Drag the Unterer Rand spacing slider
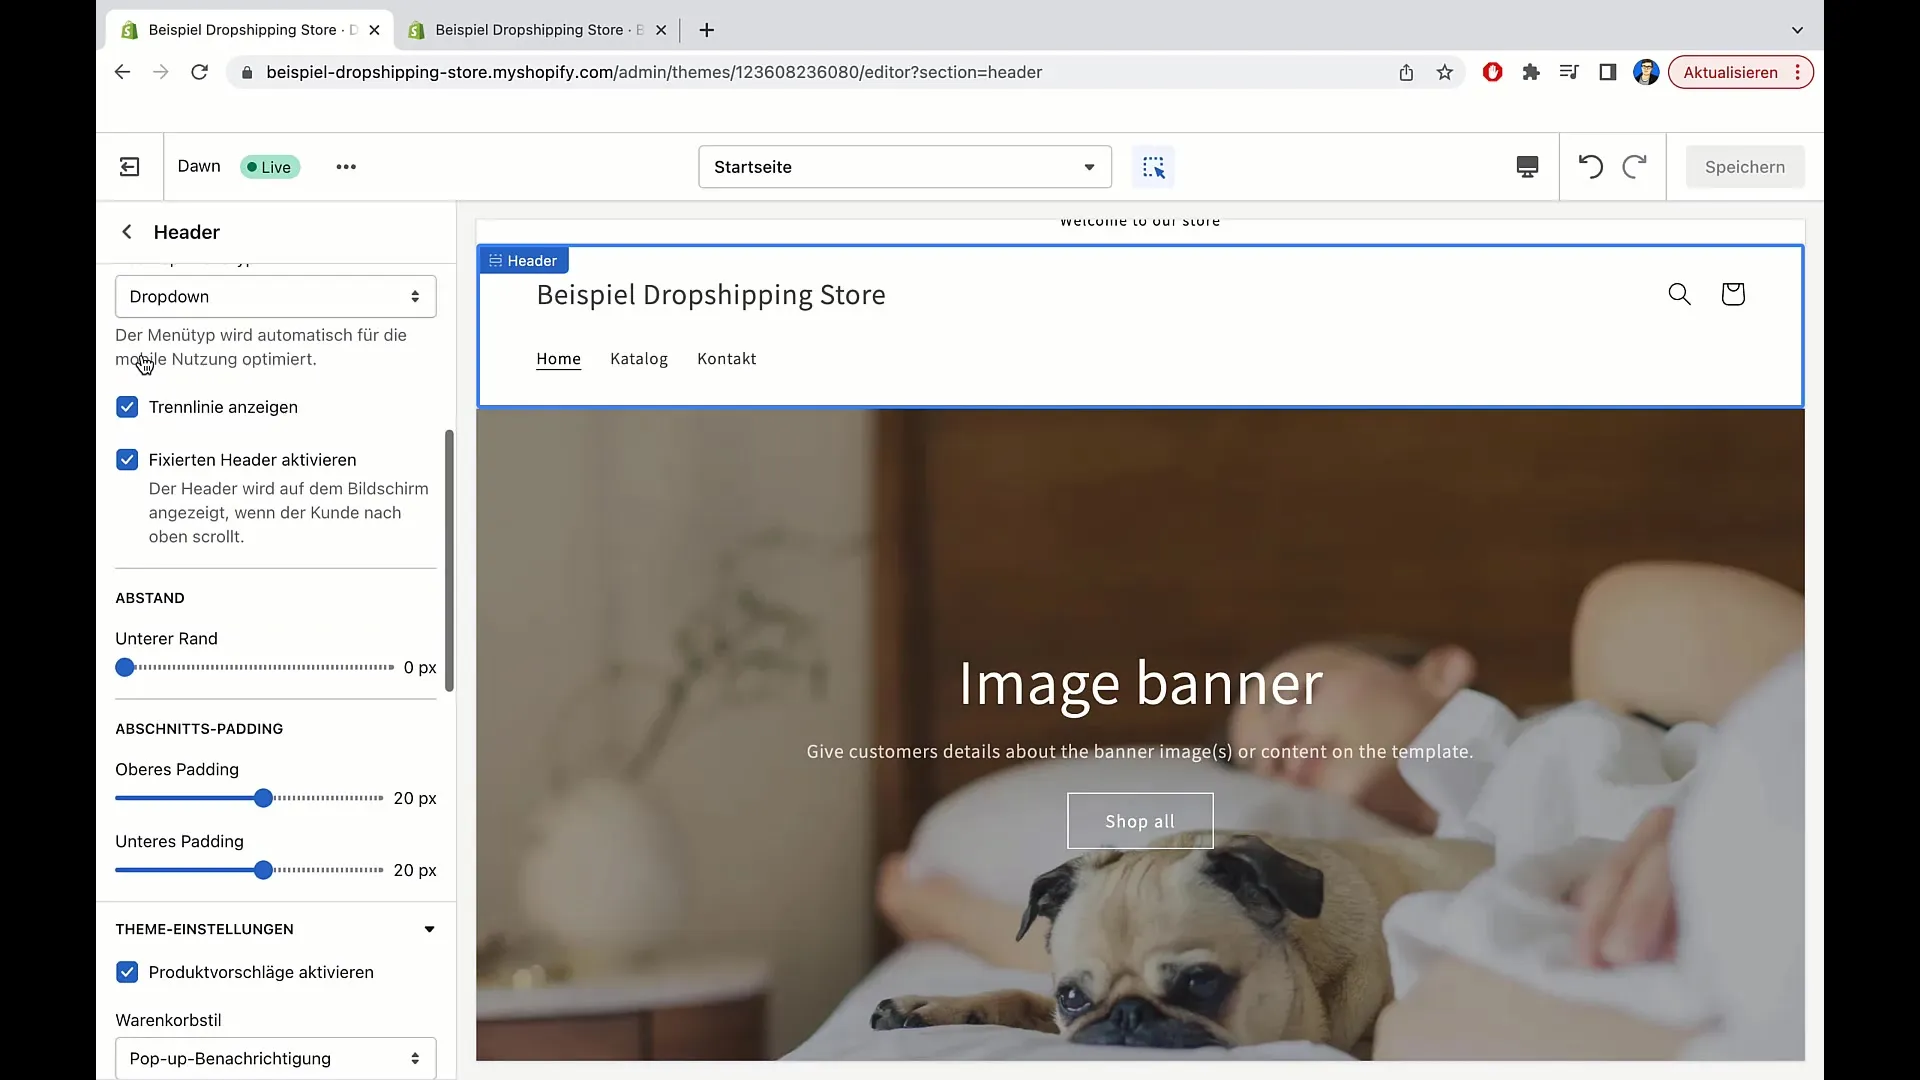Image resolution: width=1920 pixels, height=1080 pixels. point(125,666)
